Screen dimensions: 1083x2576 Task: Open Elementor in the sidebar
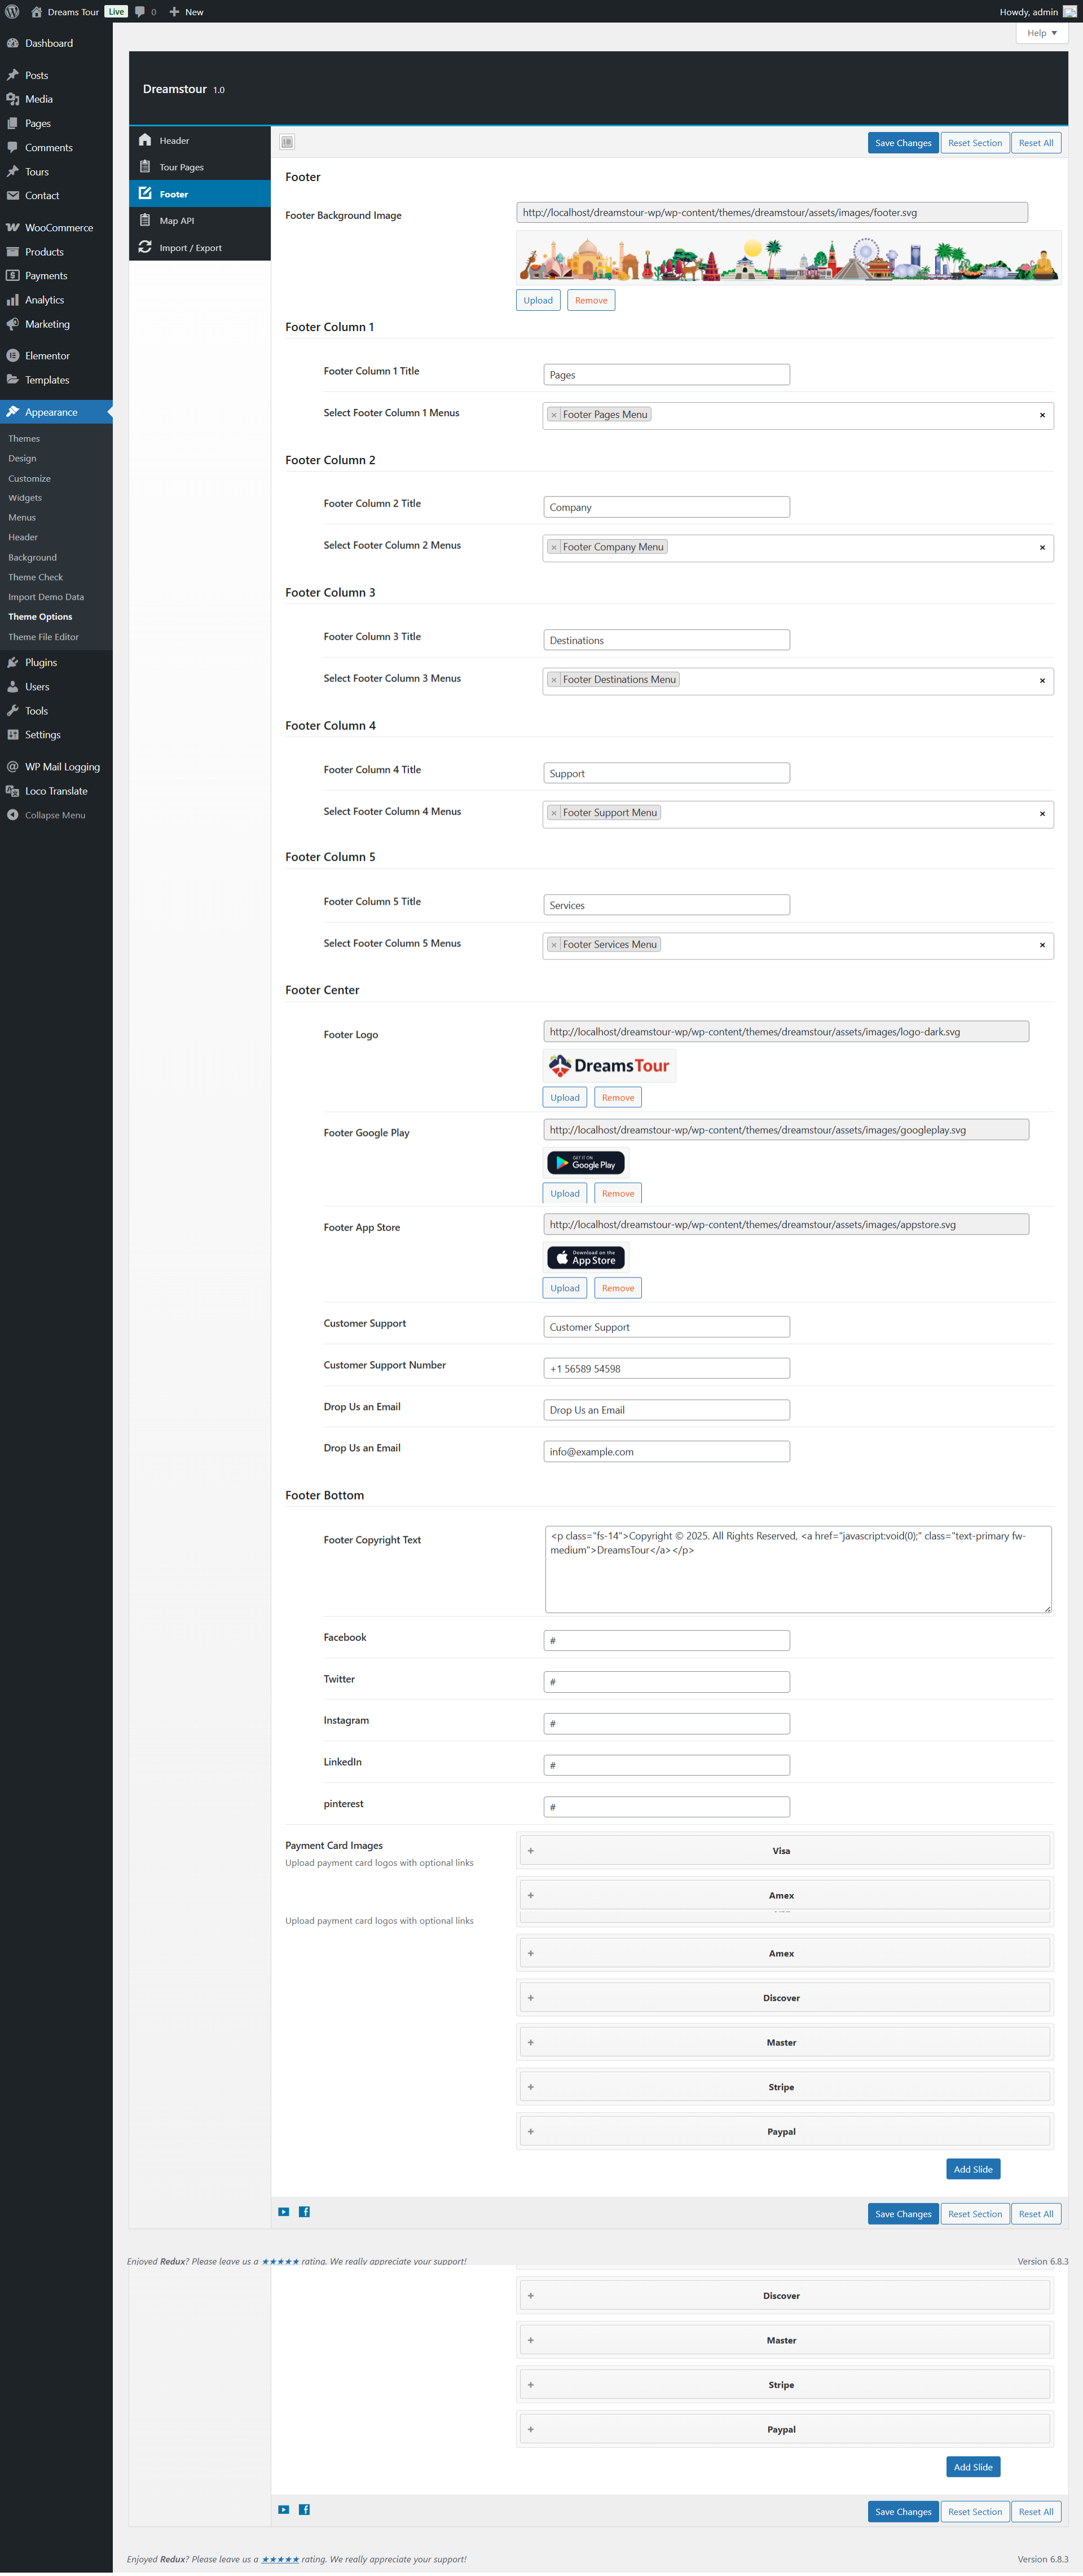(x=47, y=356)
